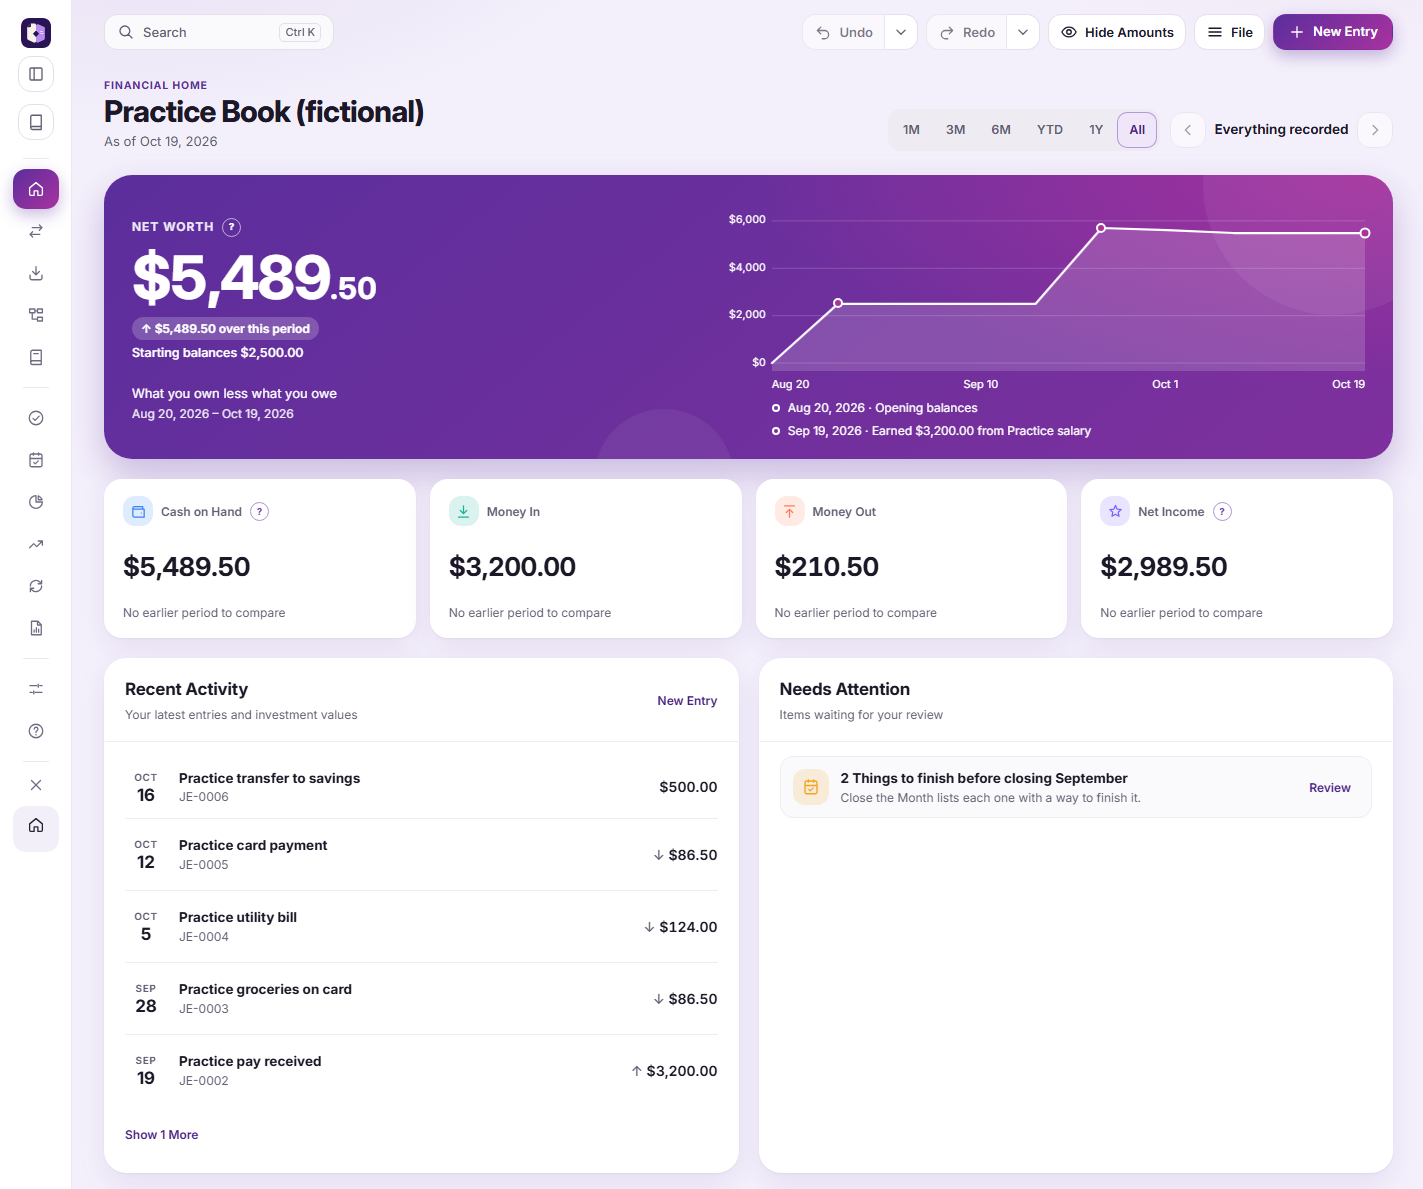Open the recurring refresh-arrows sidebar icon
Screen dimensions: 1423x1189
pos(36,586)
